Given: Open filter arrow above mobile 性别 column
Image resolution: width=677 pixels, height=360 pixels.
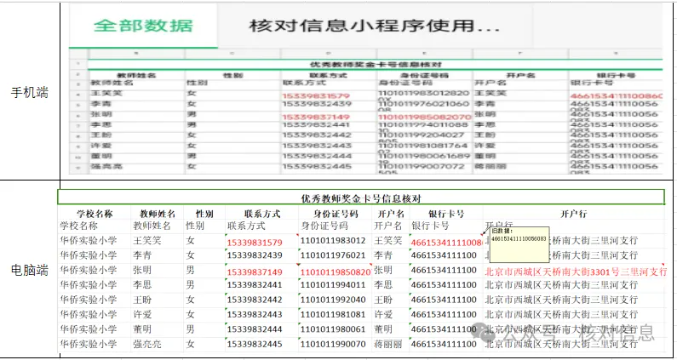Looking at the screenshot, I should [x=232, y=54].
